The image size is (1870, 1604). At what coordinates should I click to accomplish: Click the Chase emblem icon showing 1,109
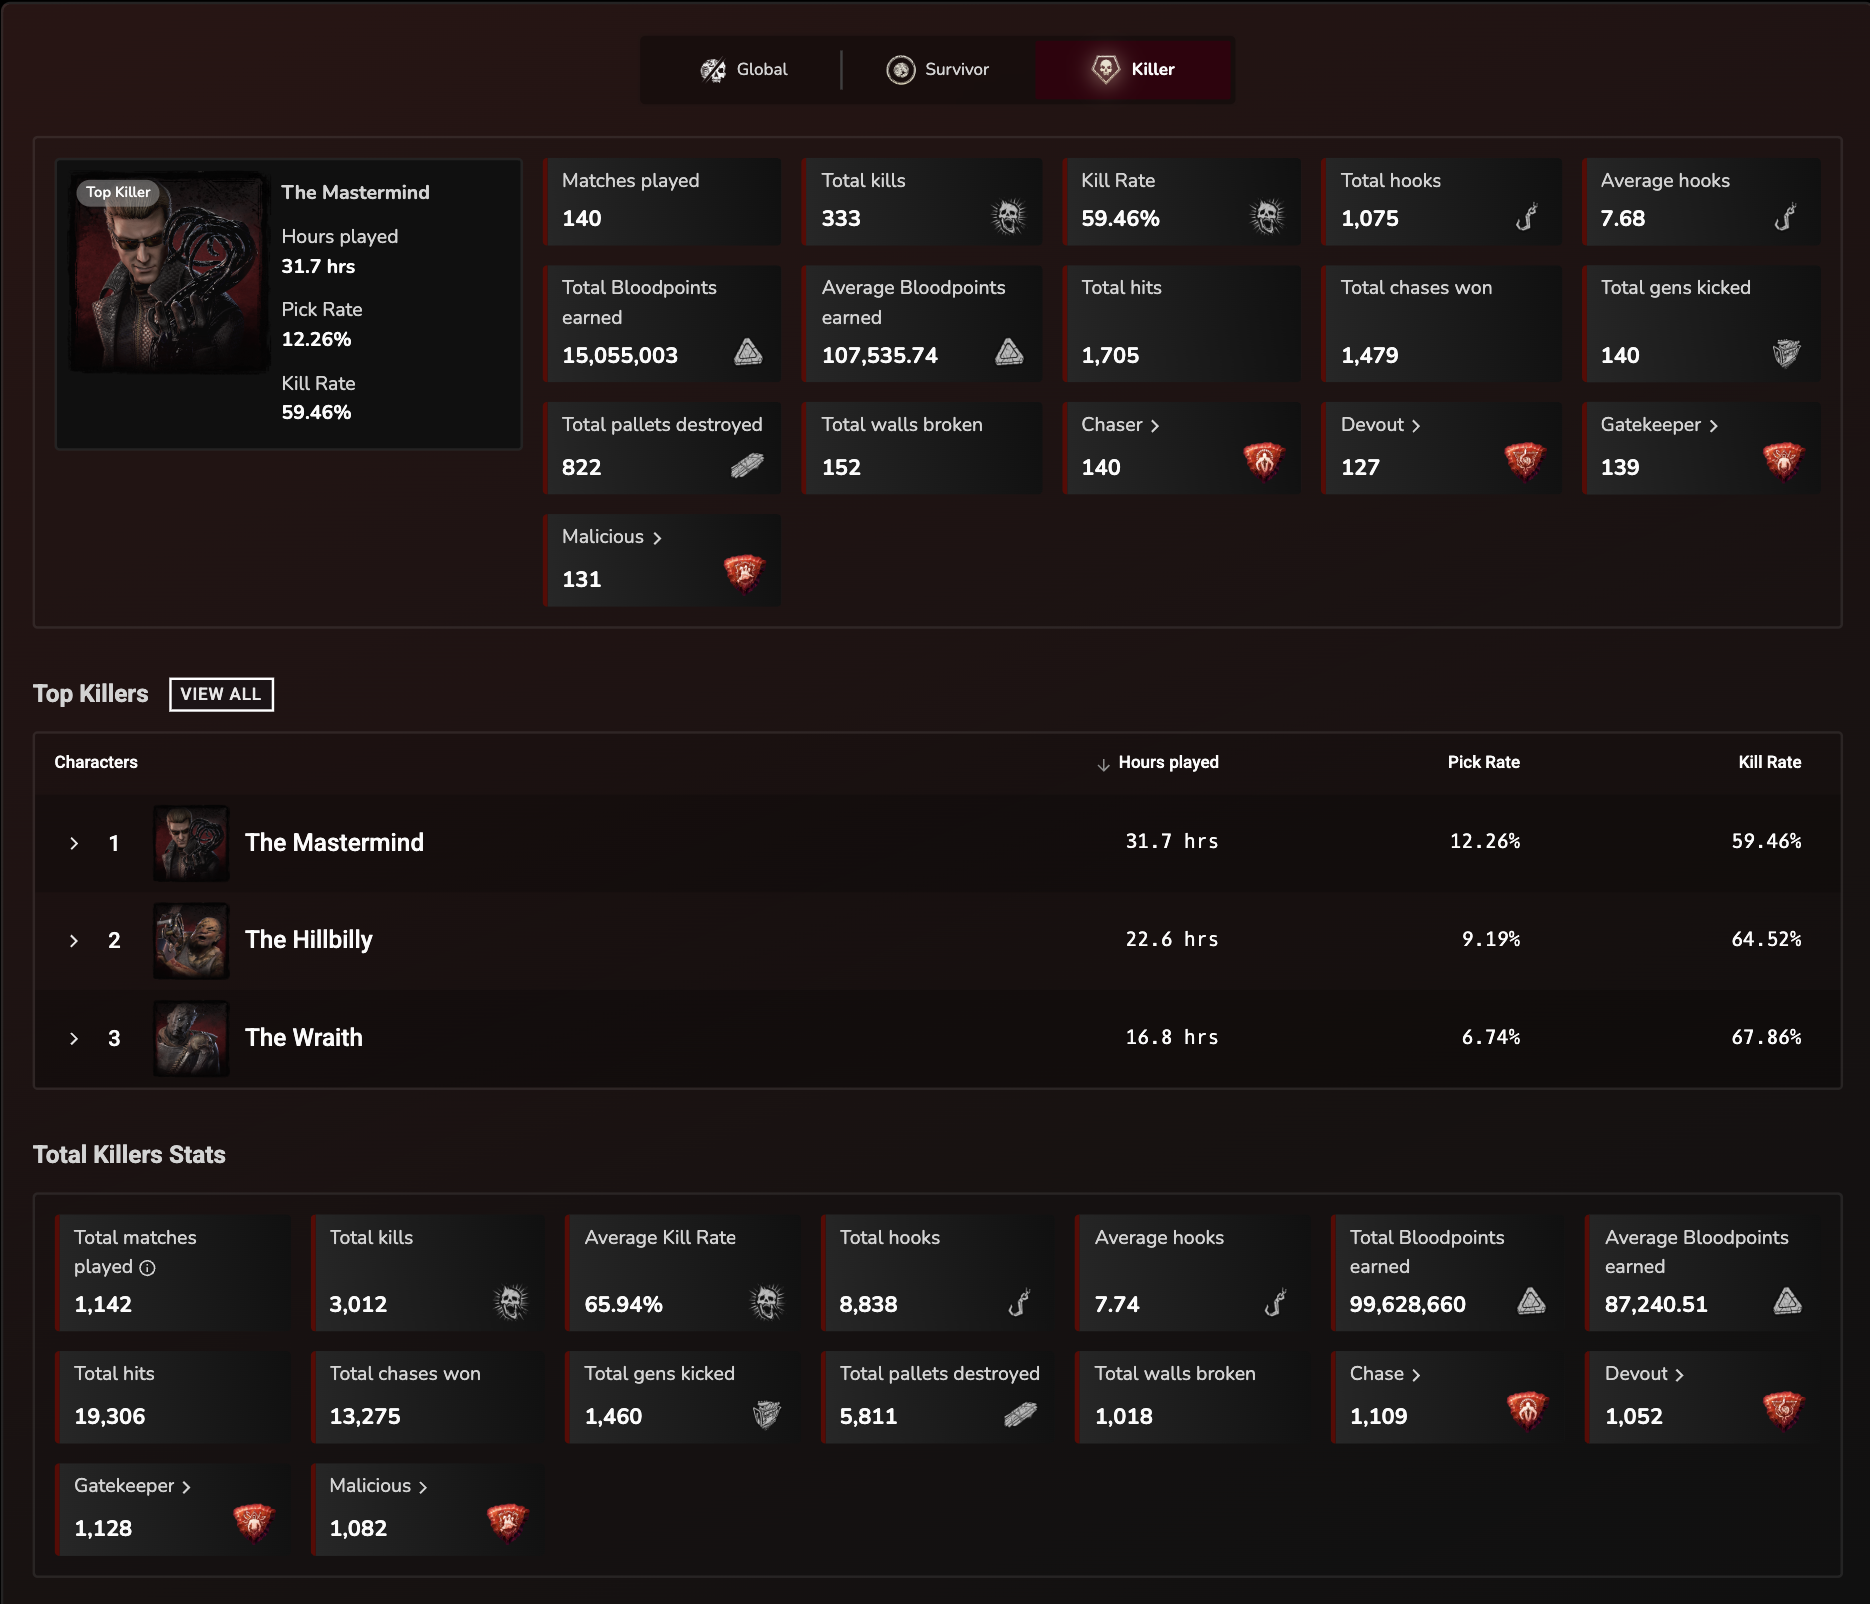pos(1527,1410)
